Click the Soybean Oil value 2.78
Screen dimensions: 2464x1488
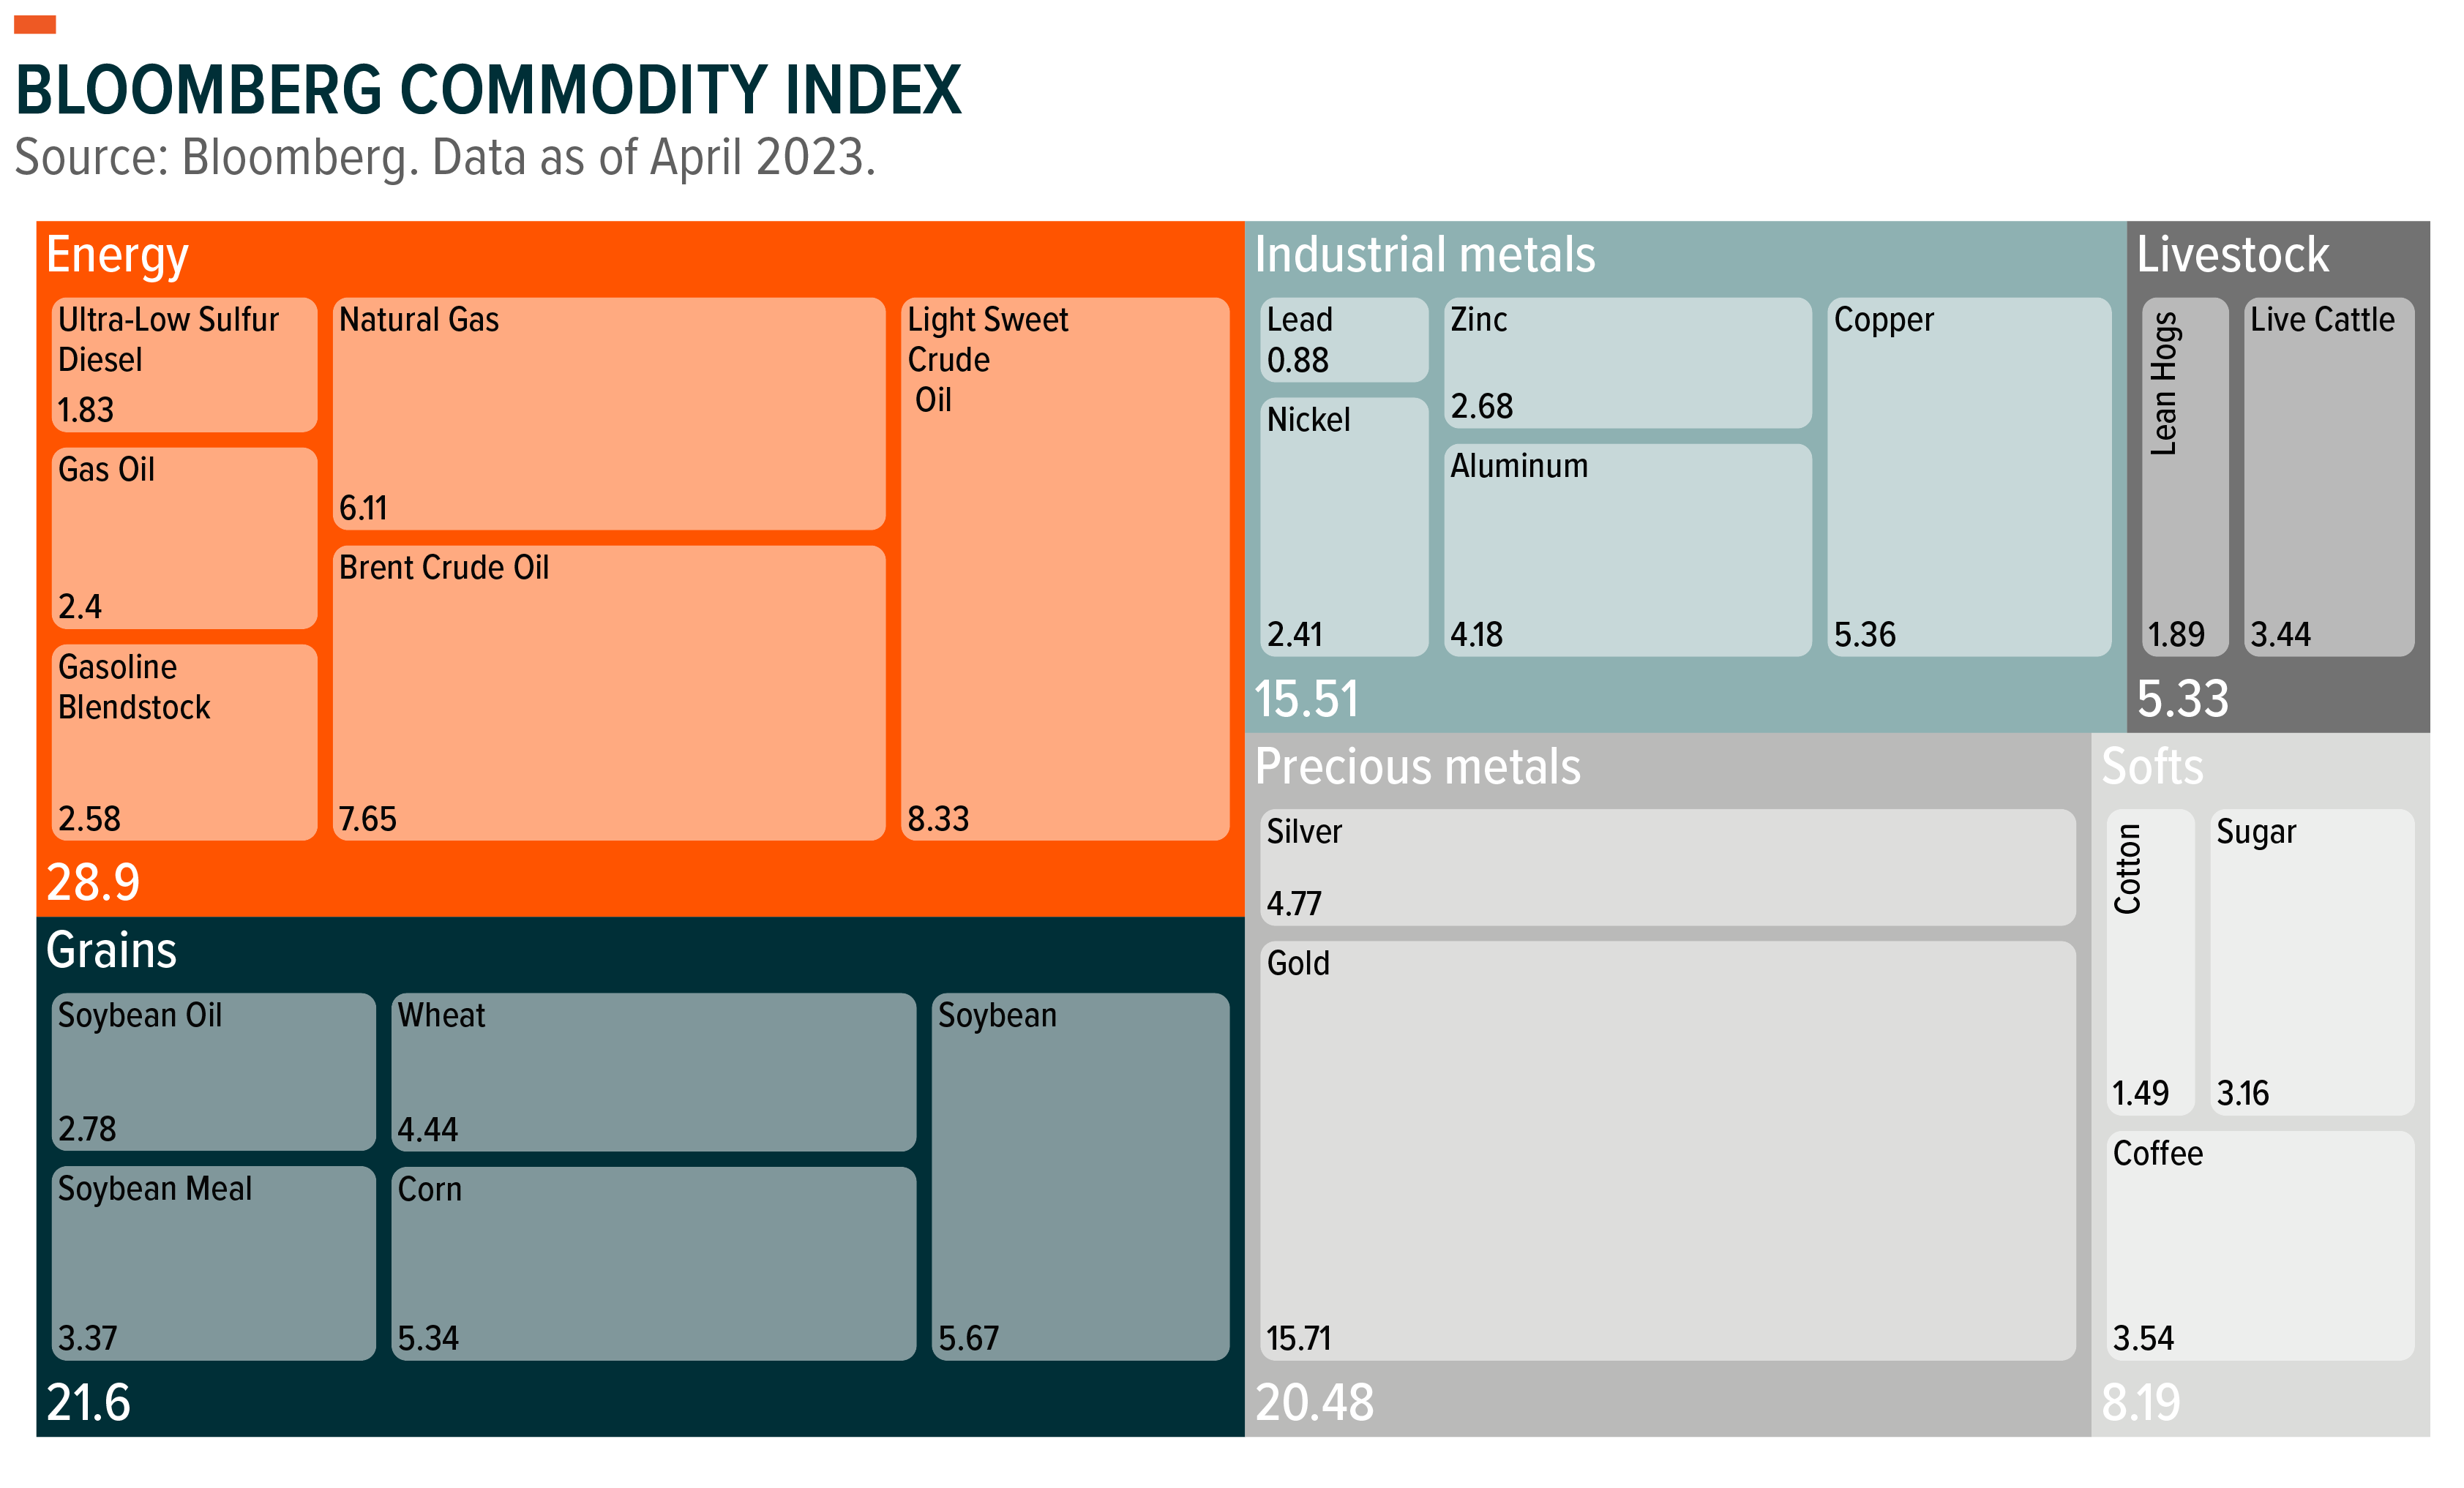[86, 1129]
